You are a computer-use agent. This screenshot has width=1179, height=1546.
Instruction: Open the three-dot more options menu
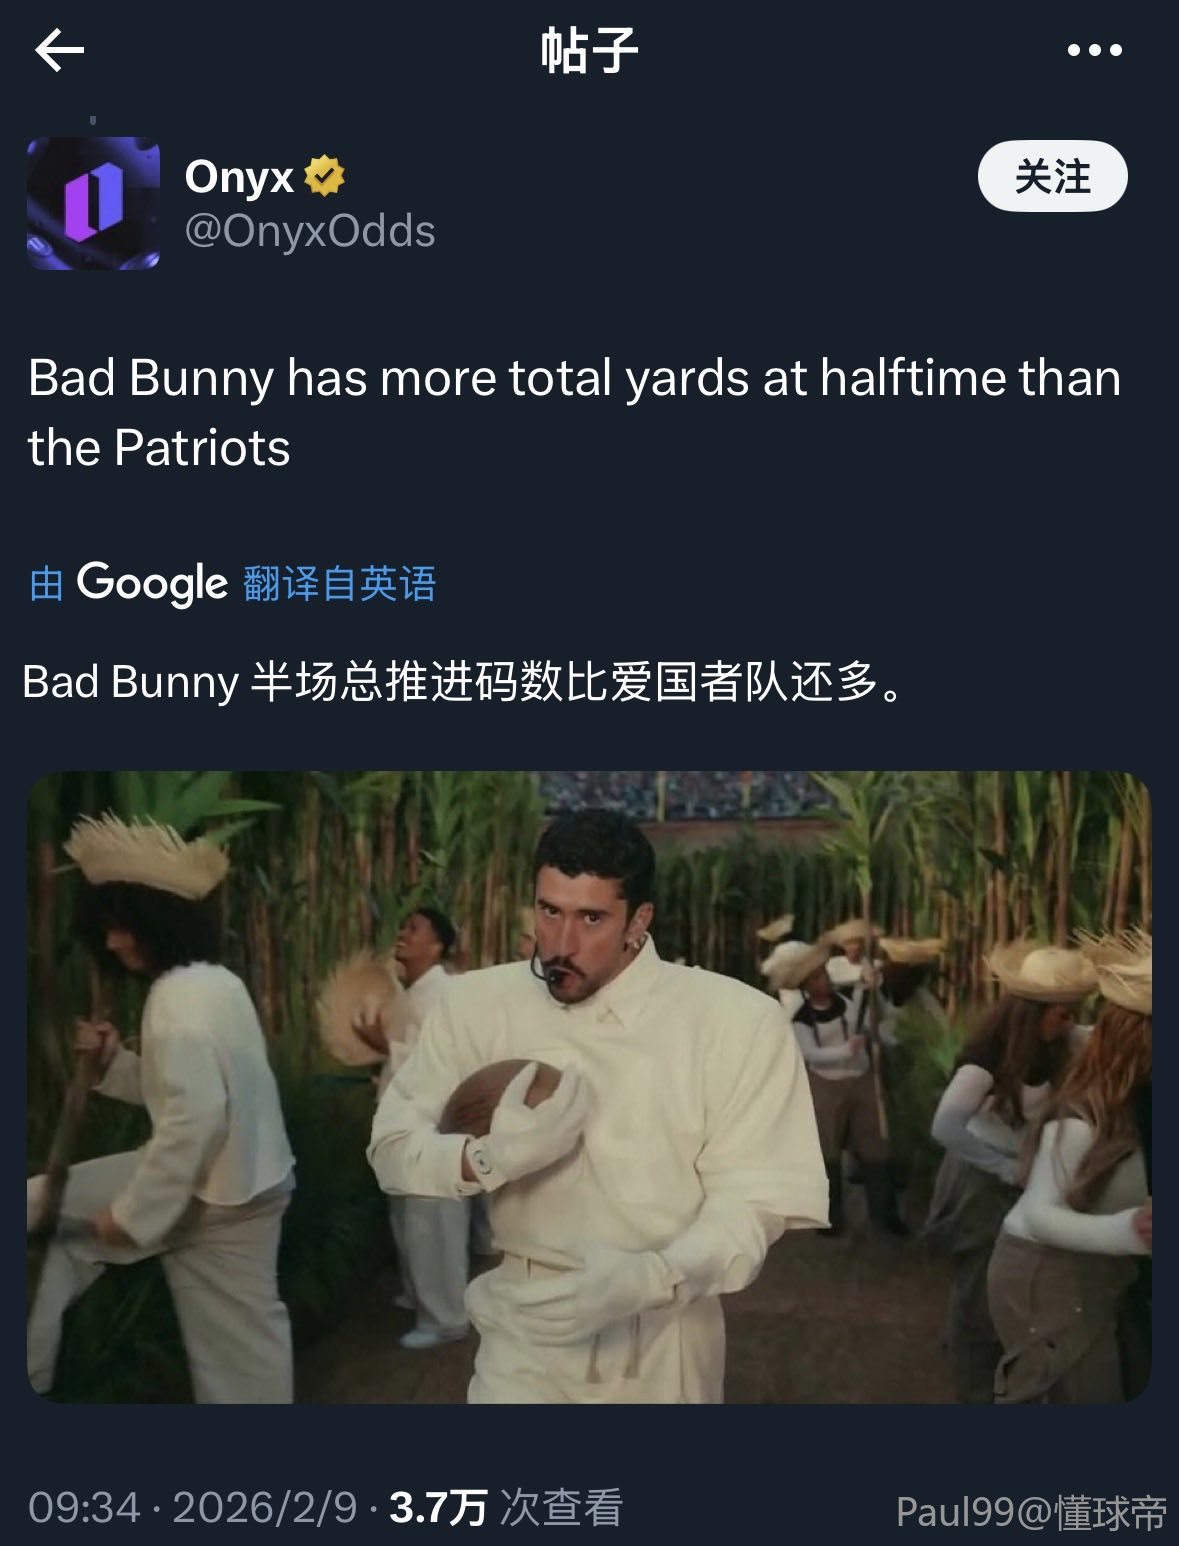pos(1094,50)
